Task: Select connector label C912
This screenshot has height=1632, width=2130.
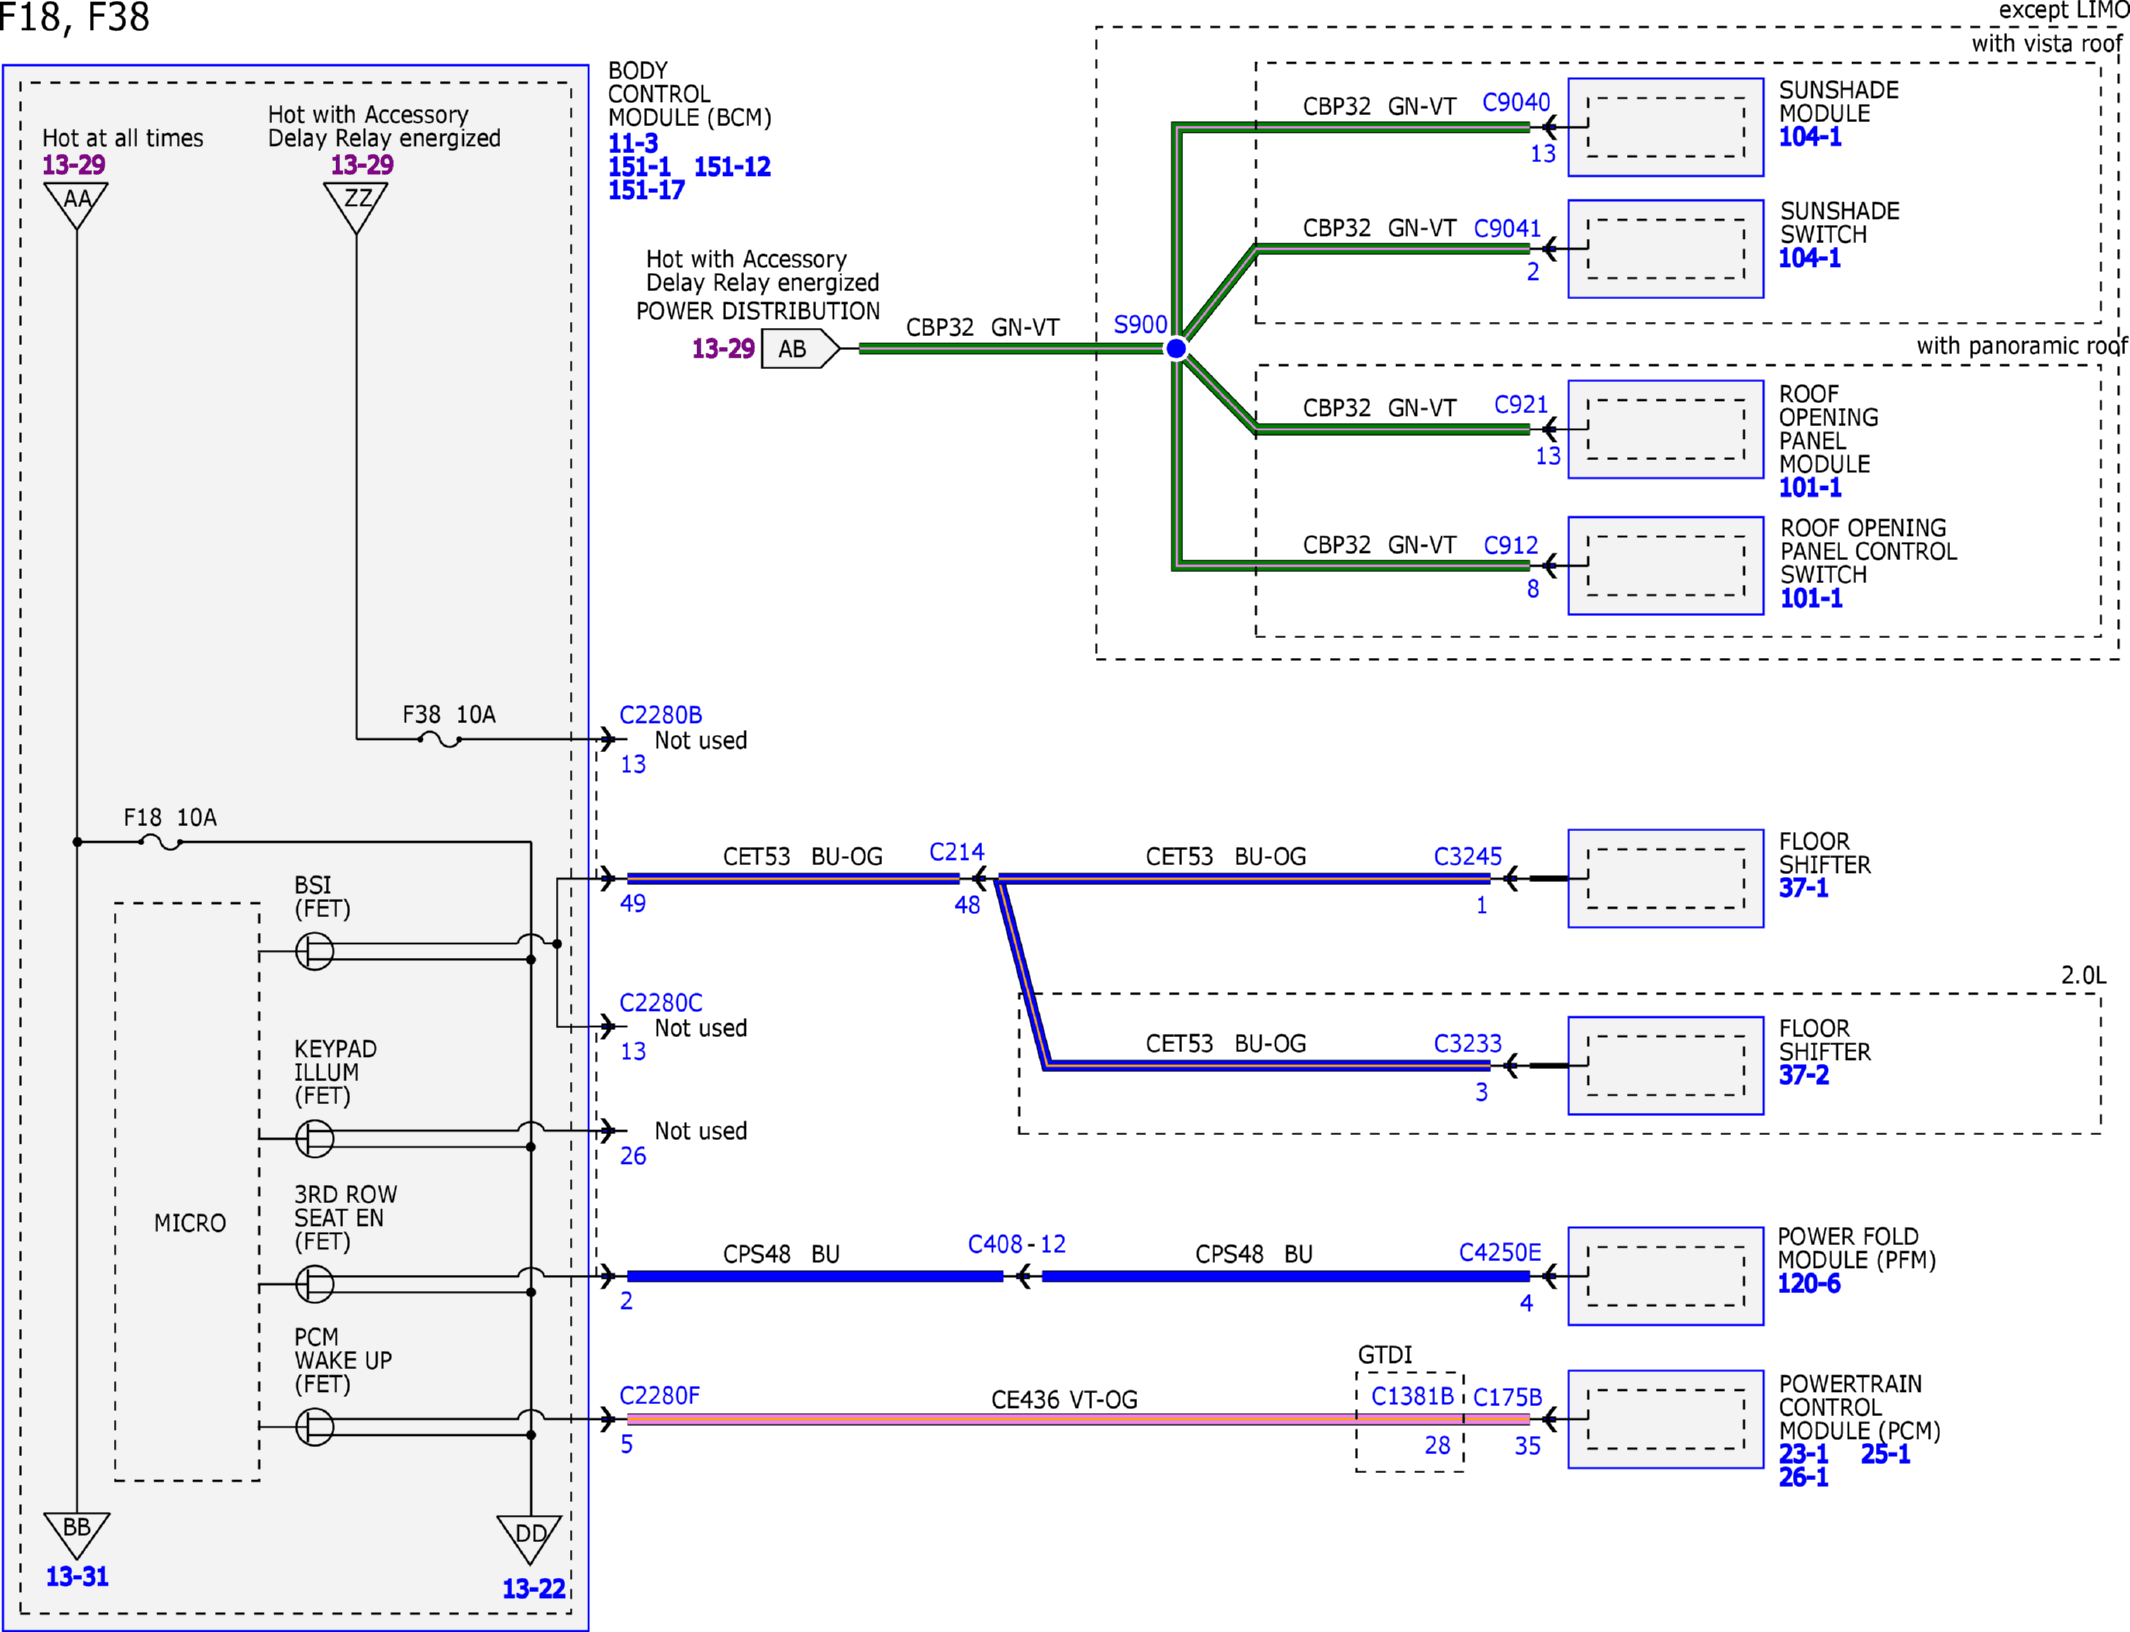Action: 1511,545
